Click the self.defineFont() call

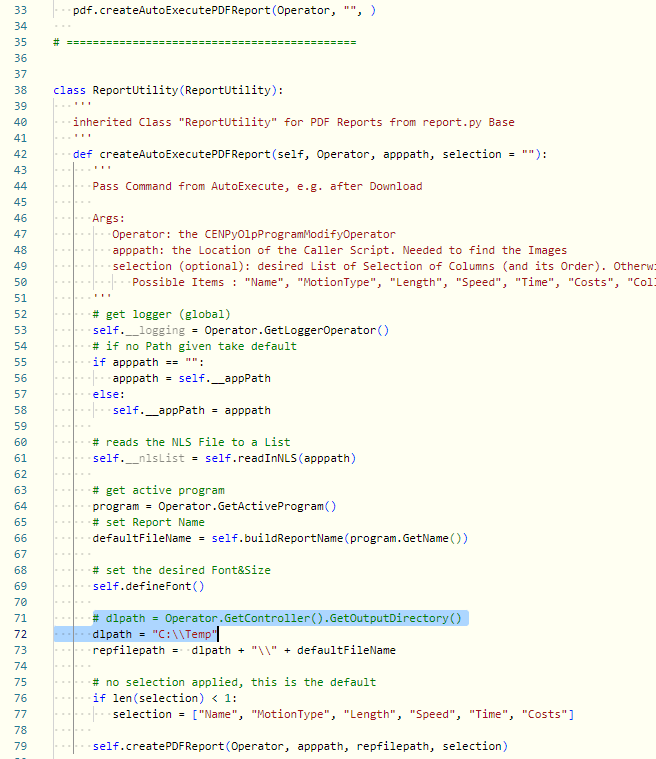pos(148,586)
